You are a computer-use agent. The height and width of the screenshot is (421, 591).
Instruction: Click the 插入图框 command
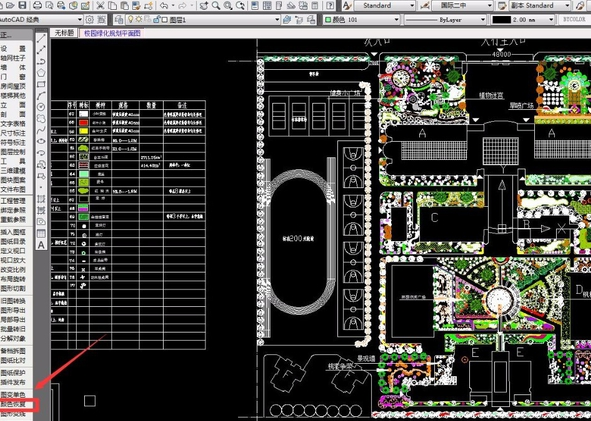(x=13, y=232)
